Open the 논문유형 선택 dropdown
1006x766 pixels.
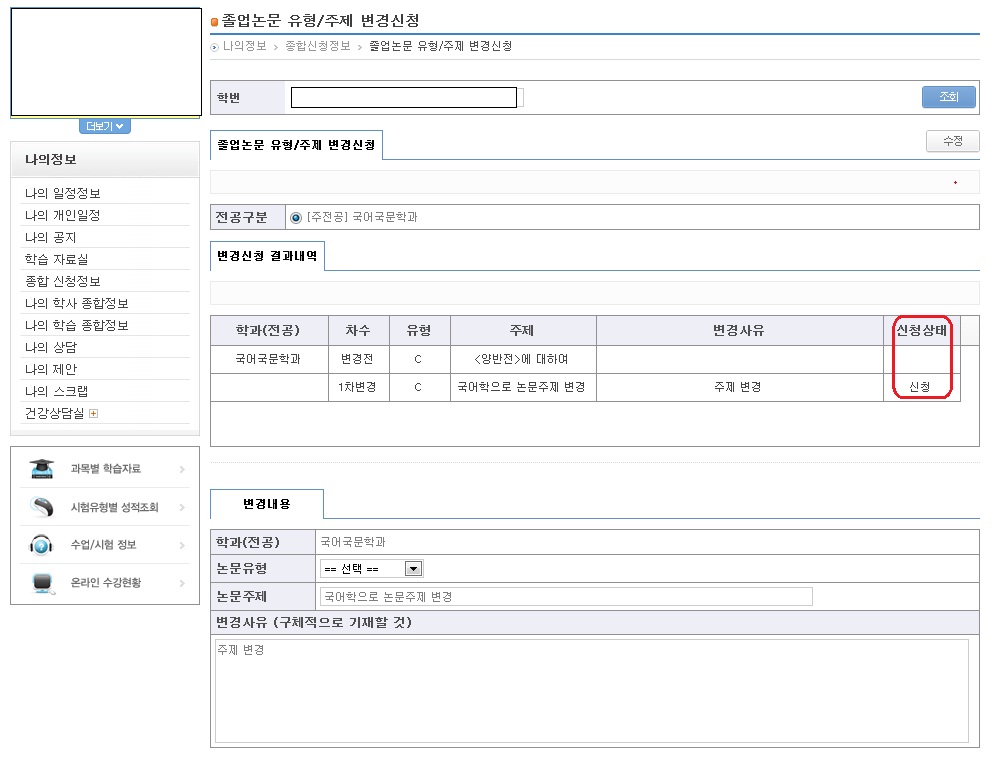pos(413,569)
